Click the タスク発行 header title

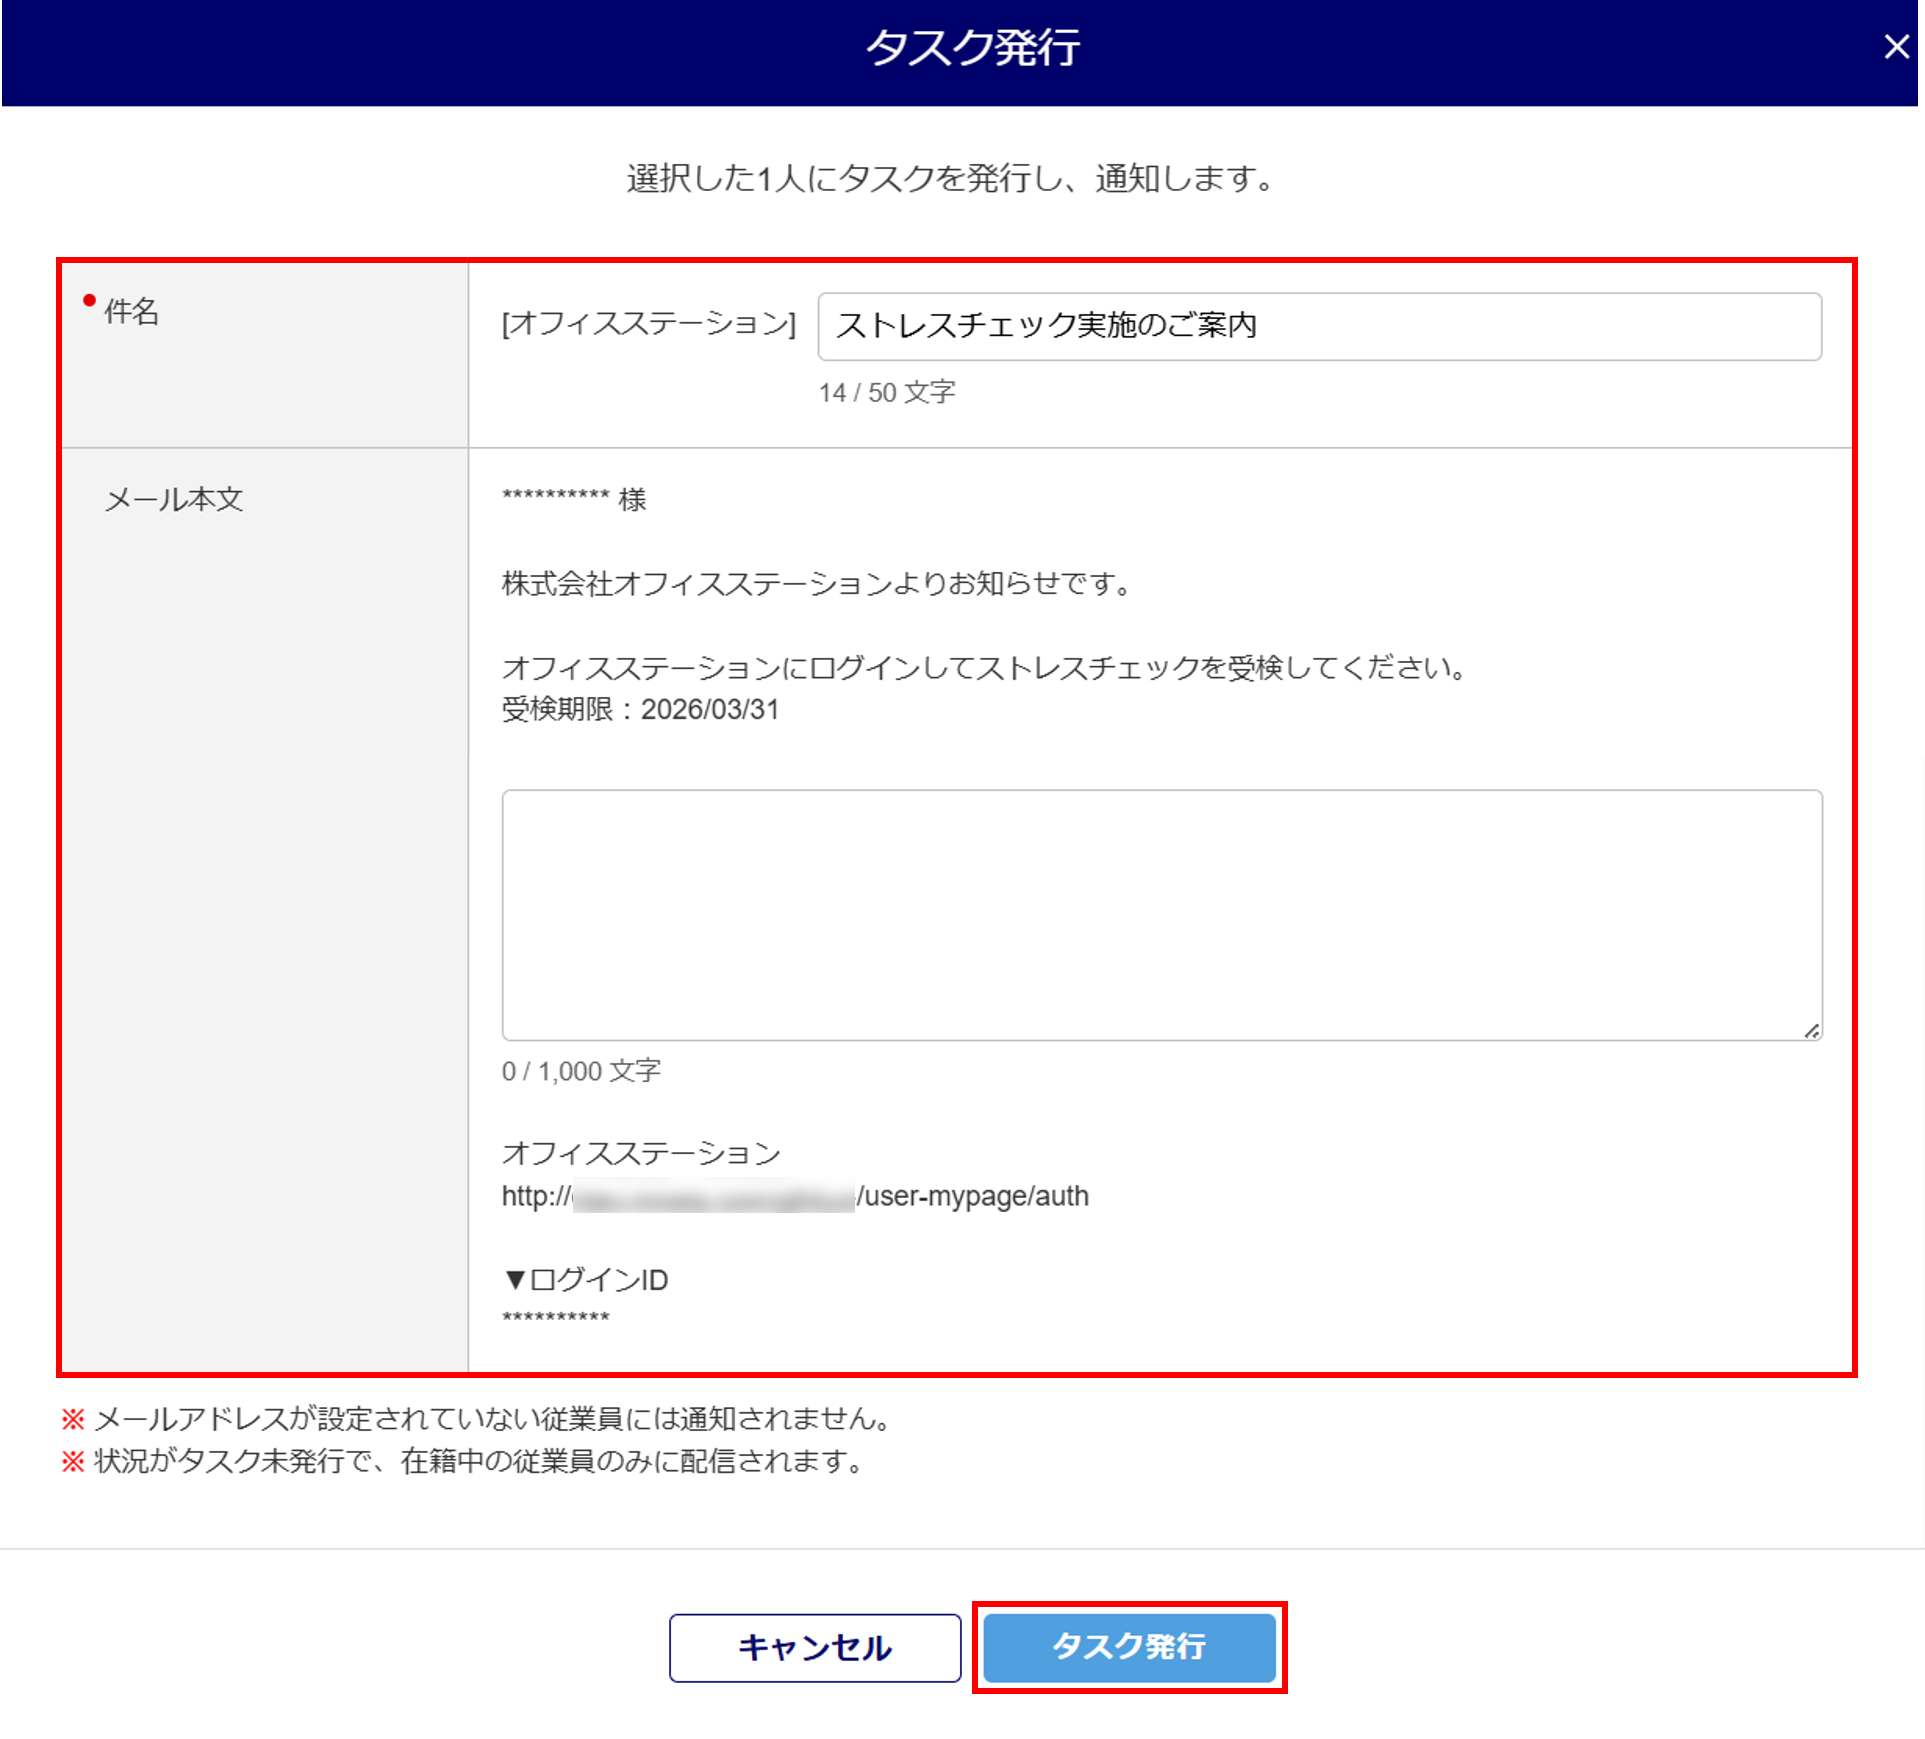click(971, 48)
